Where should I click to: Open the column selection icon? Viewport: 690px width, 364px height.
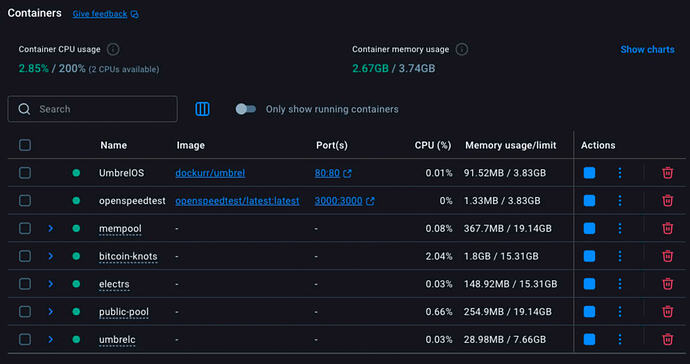[202, 109]
